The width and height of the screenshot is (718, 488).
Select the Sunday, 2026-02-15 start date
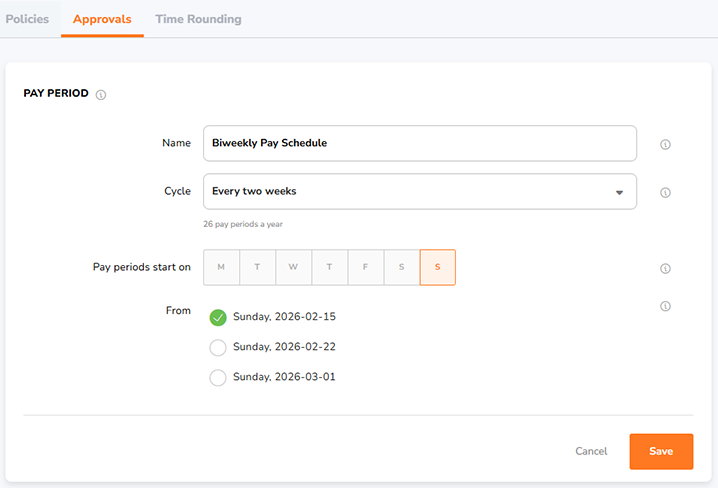pyautogui.click(x=218, y=317)
